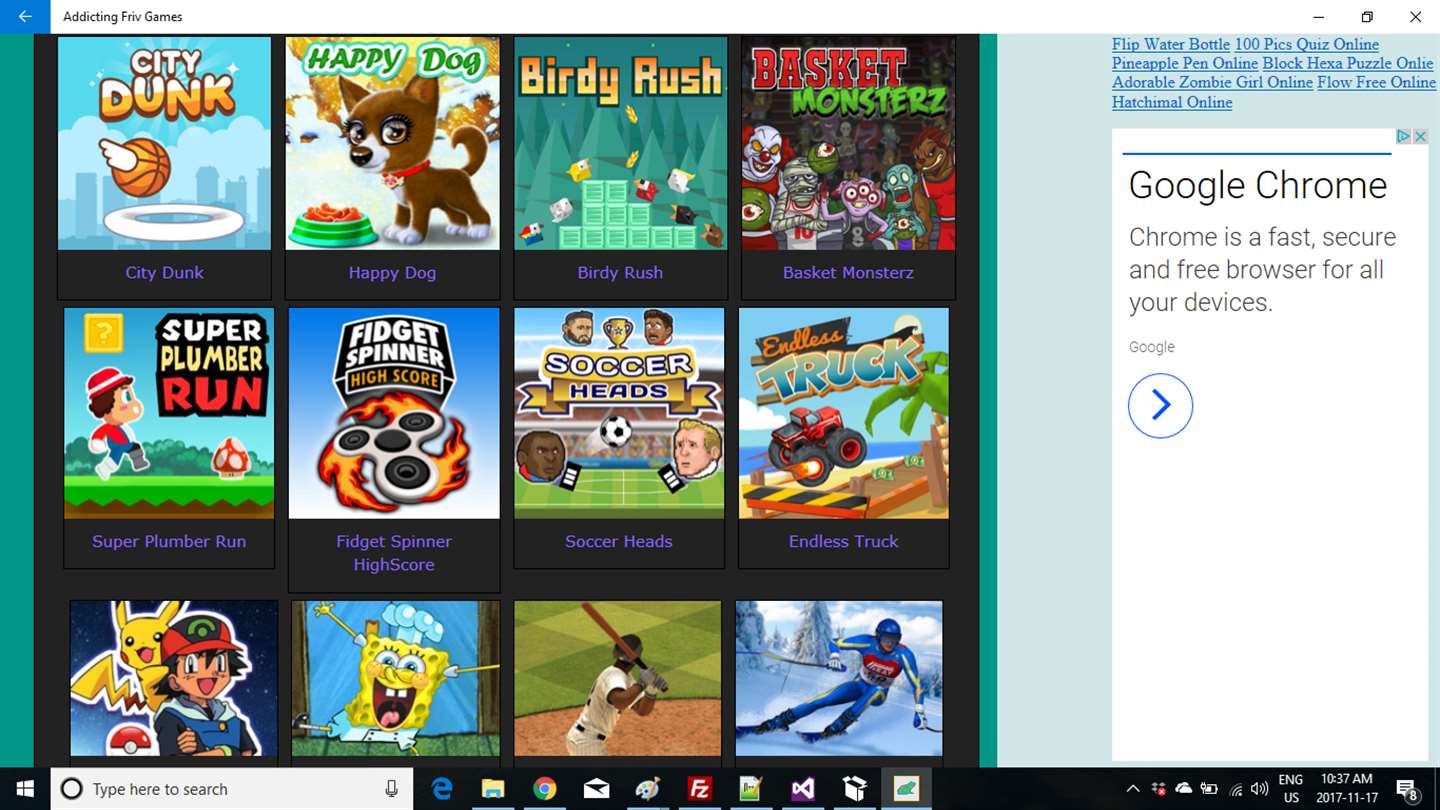Open the Windows Start menu
Image resolution: width=1440 pixels, height=810 pixels.
click(x=25, y=789)
